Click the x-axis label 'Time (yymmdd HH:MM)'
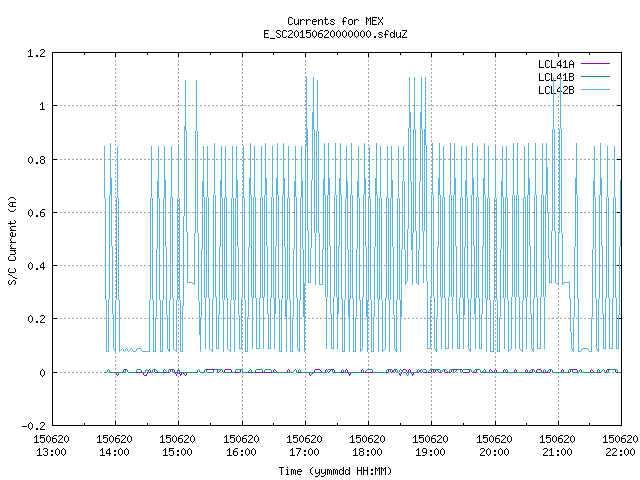This screenshot has height=480, width=640. click(x=335, y=471)
